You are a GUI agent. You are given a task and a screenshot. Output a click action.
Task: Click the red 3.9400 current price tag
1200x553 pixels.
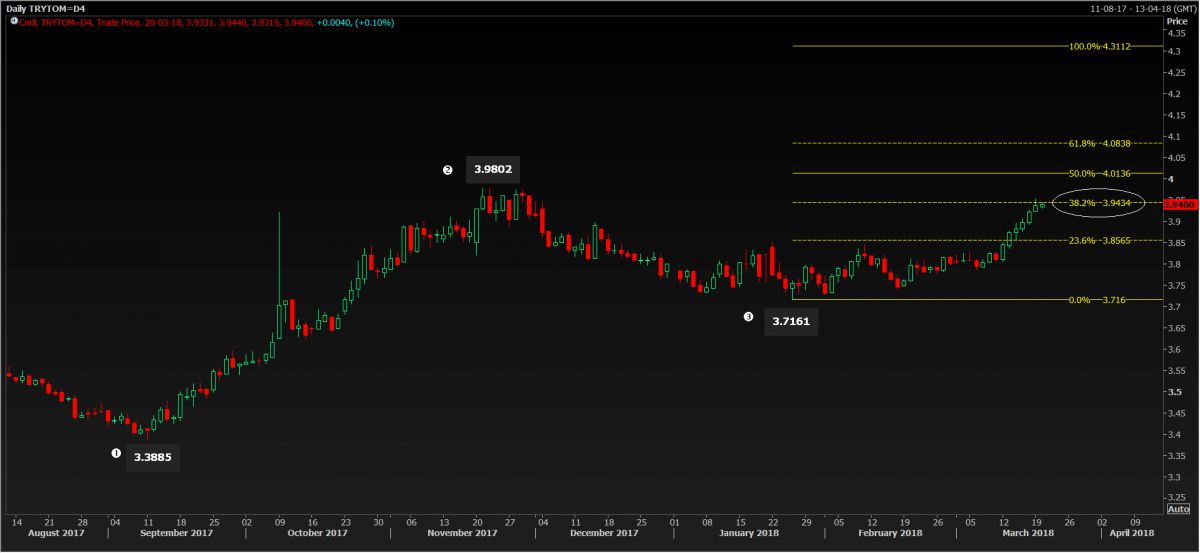coord(1182,203)
